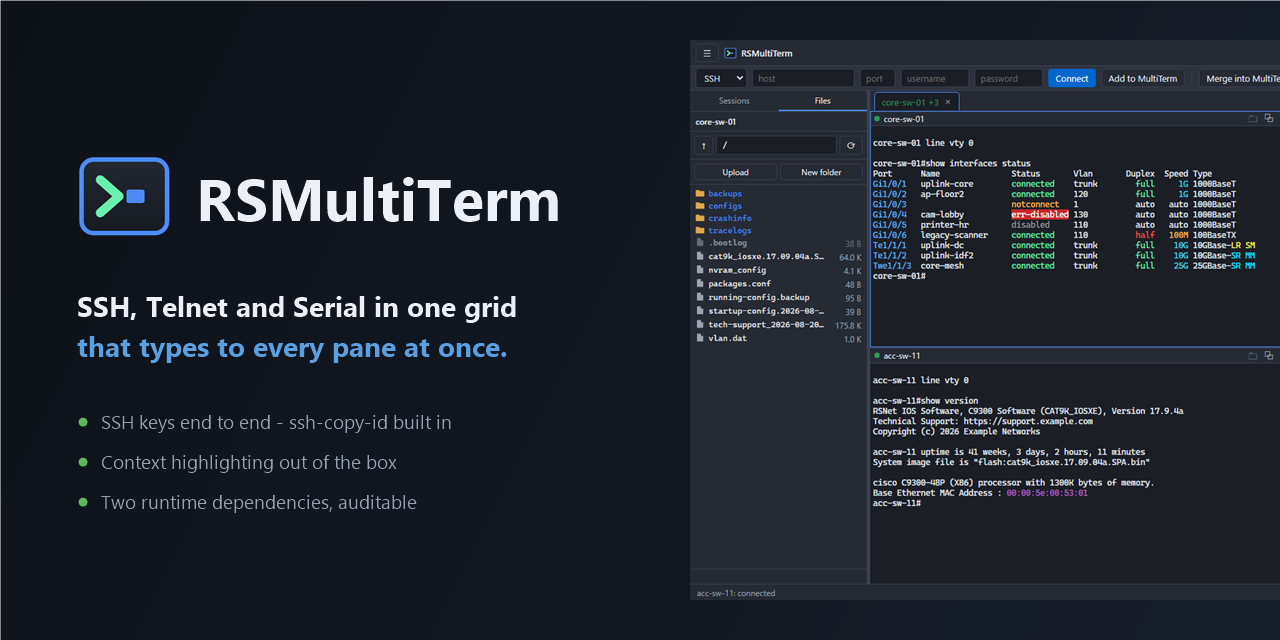Pop out the core-sw-01 pane using the window icon
1280x640 pixels.
1269,118
